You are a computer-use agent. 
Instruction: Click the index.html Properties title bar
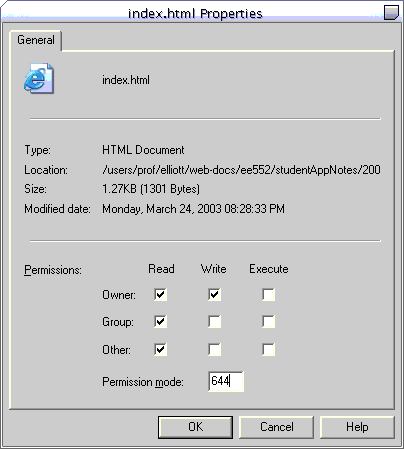(195, 13)
